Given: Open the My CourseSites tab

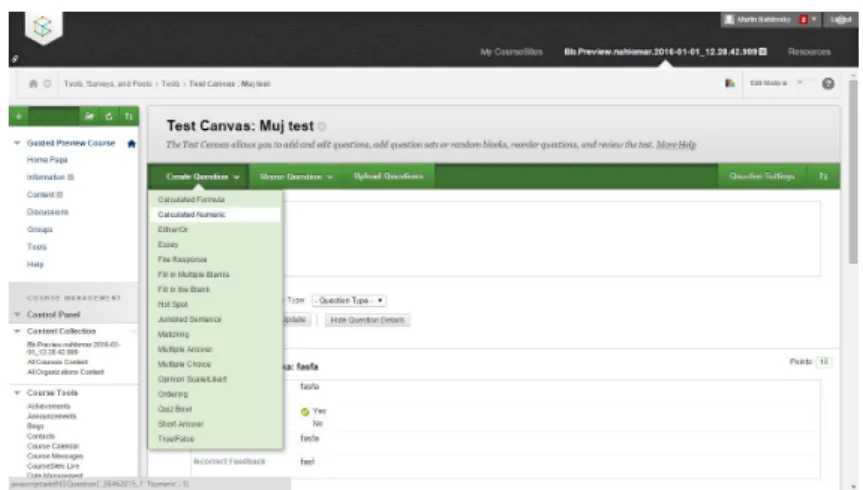Looking at the screenshot, I should click(511, 52).
